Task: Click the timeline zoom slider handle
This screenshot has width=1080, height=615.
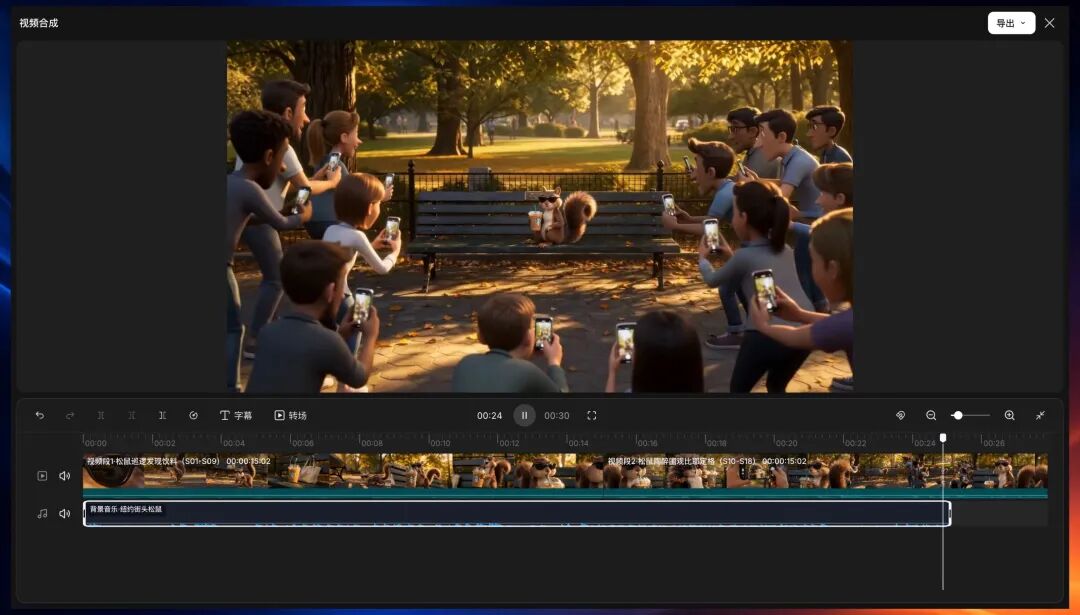Action: coord(957,415)
